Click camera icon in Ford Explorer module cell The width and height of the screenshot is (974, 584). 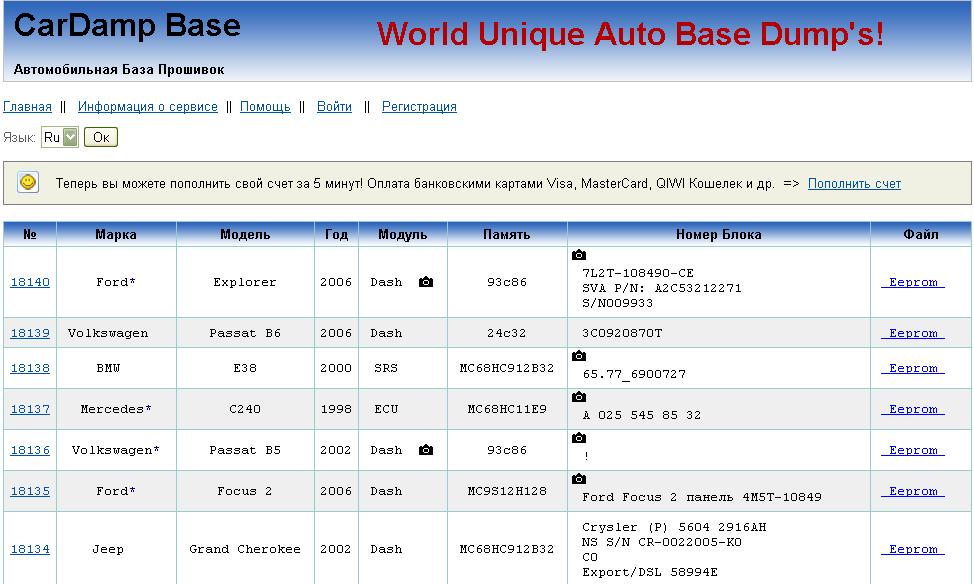coord(426,282)
